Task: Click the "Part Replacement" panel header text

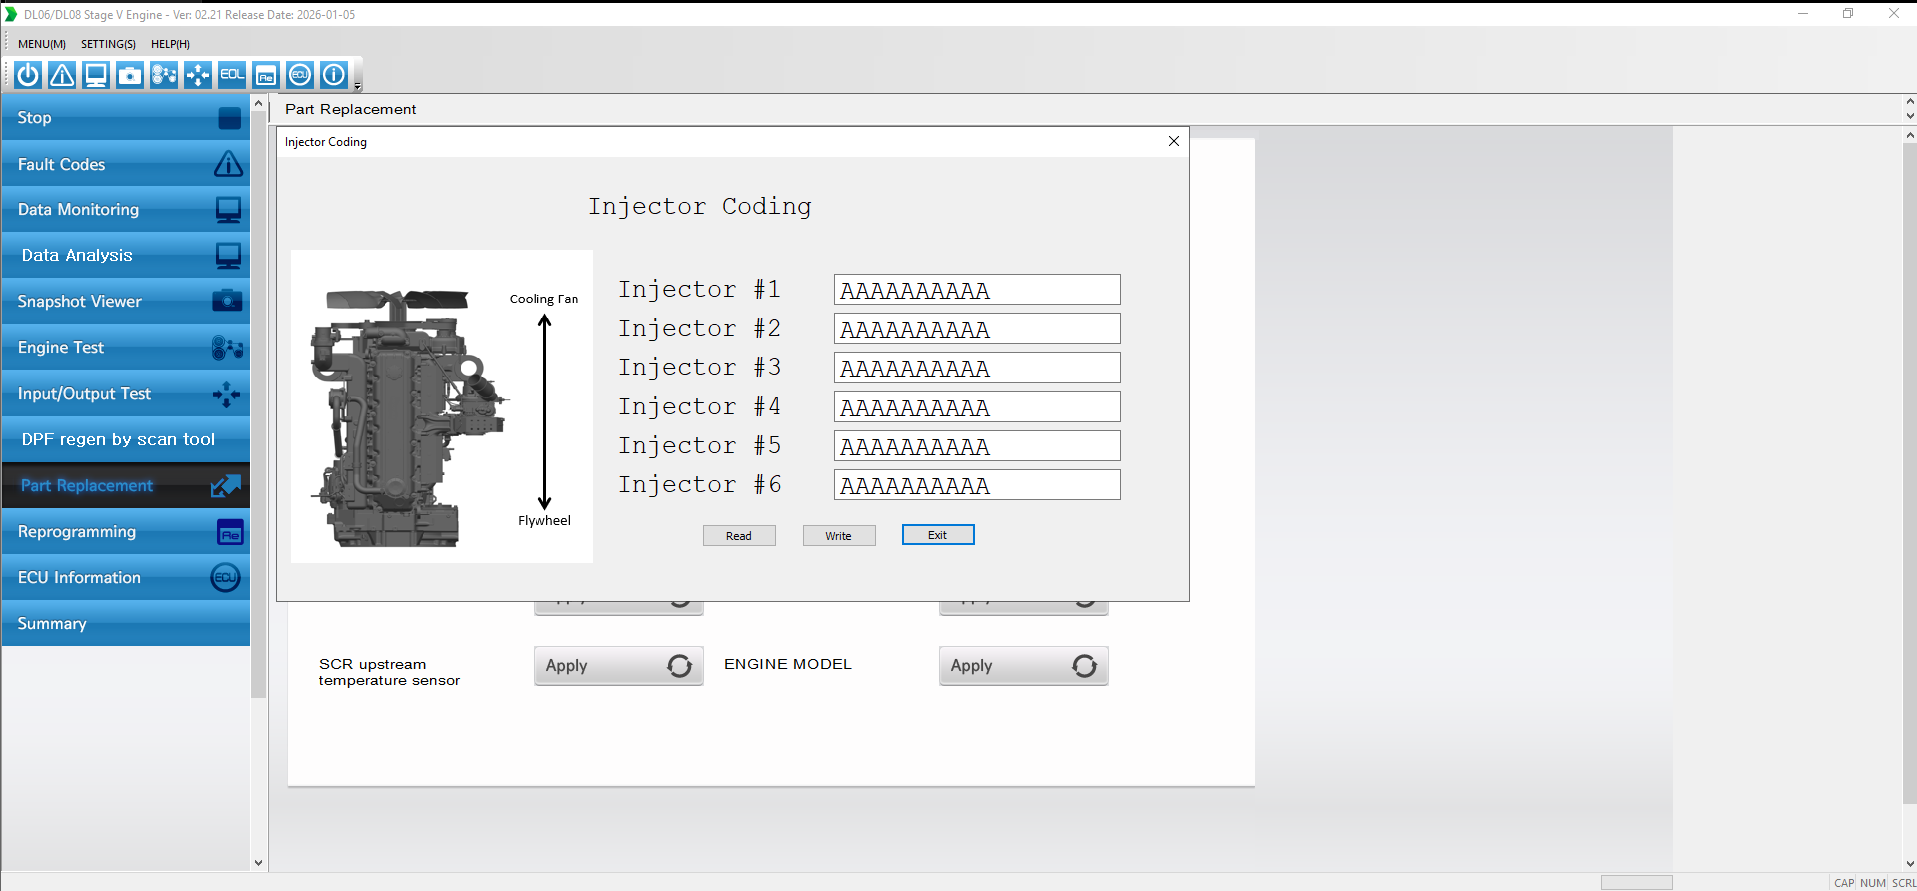Action: [350, 109]
